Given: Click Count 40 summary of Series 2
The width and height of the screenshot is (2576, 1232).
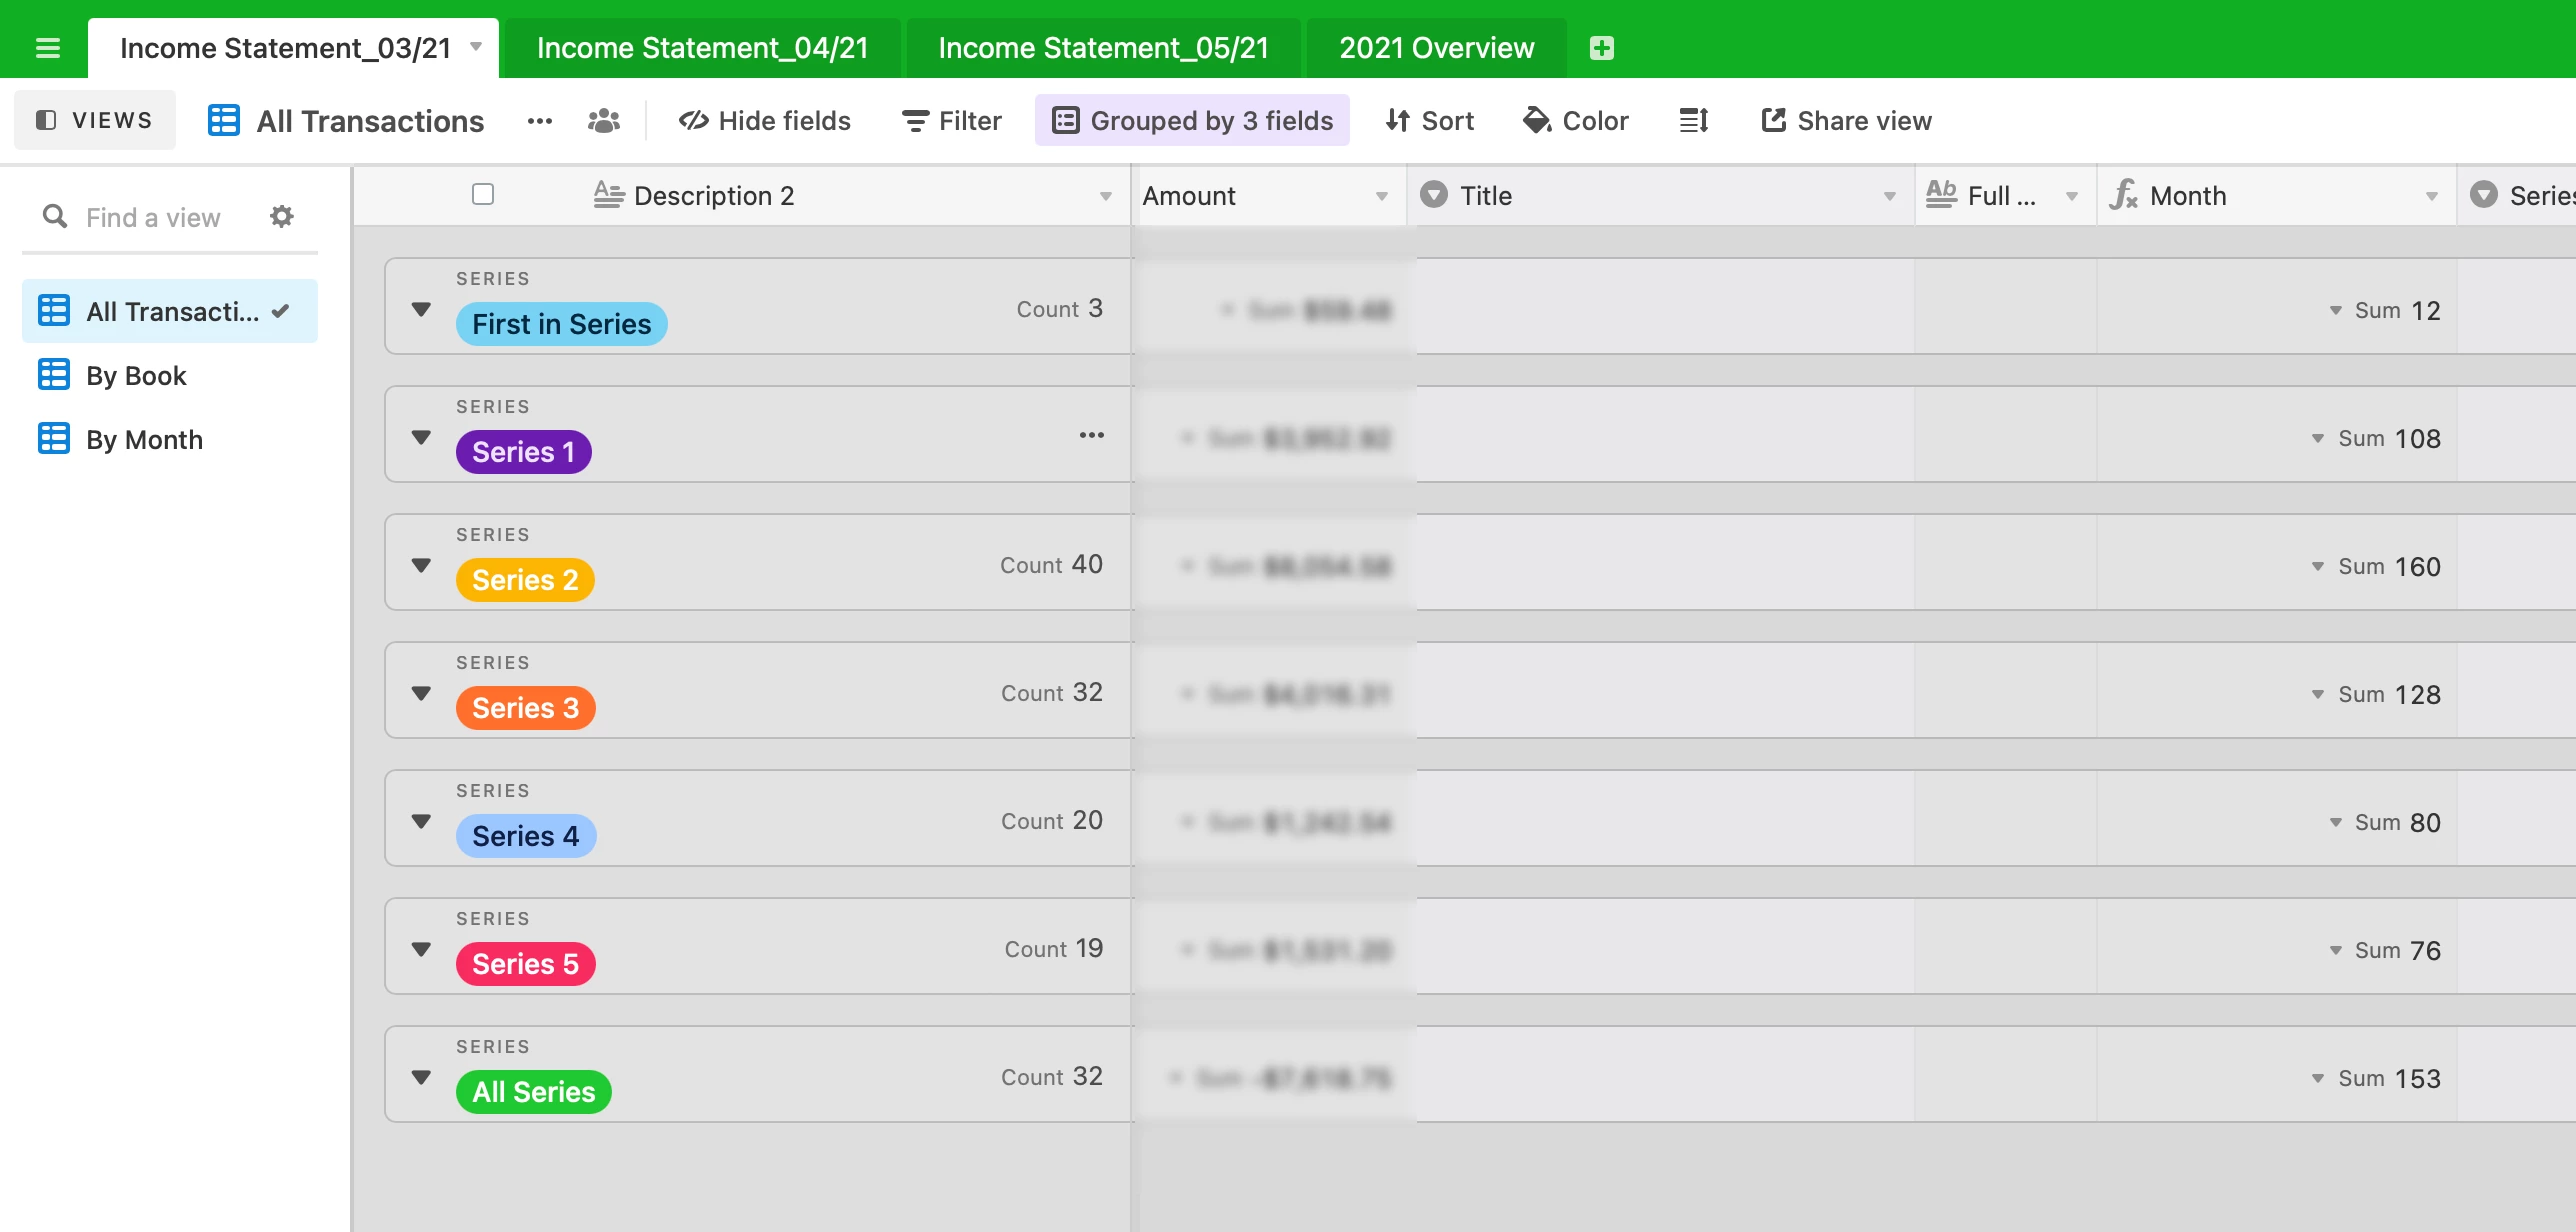Looking at the screenshot, I should 1051,564.
